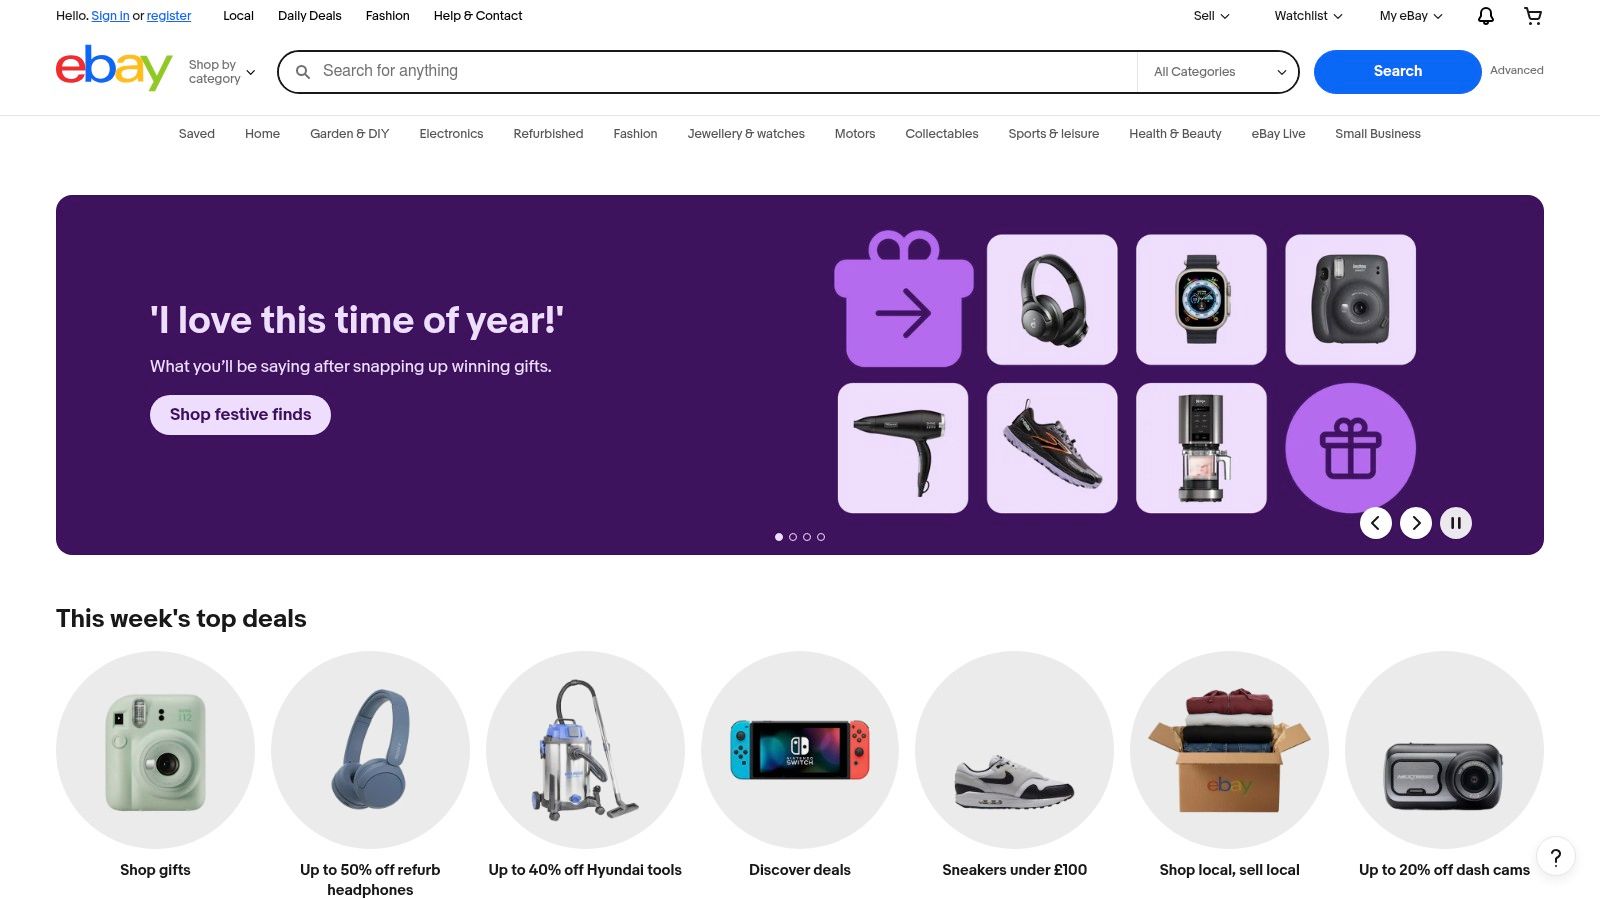Click the purple gift box arrow tile
1600x900 pixels.
point(903,299)
